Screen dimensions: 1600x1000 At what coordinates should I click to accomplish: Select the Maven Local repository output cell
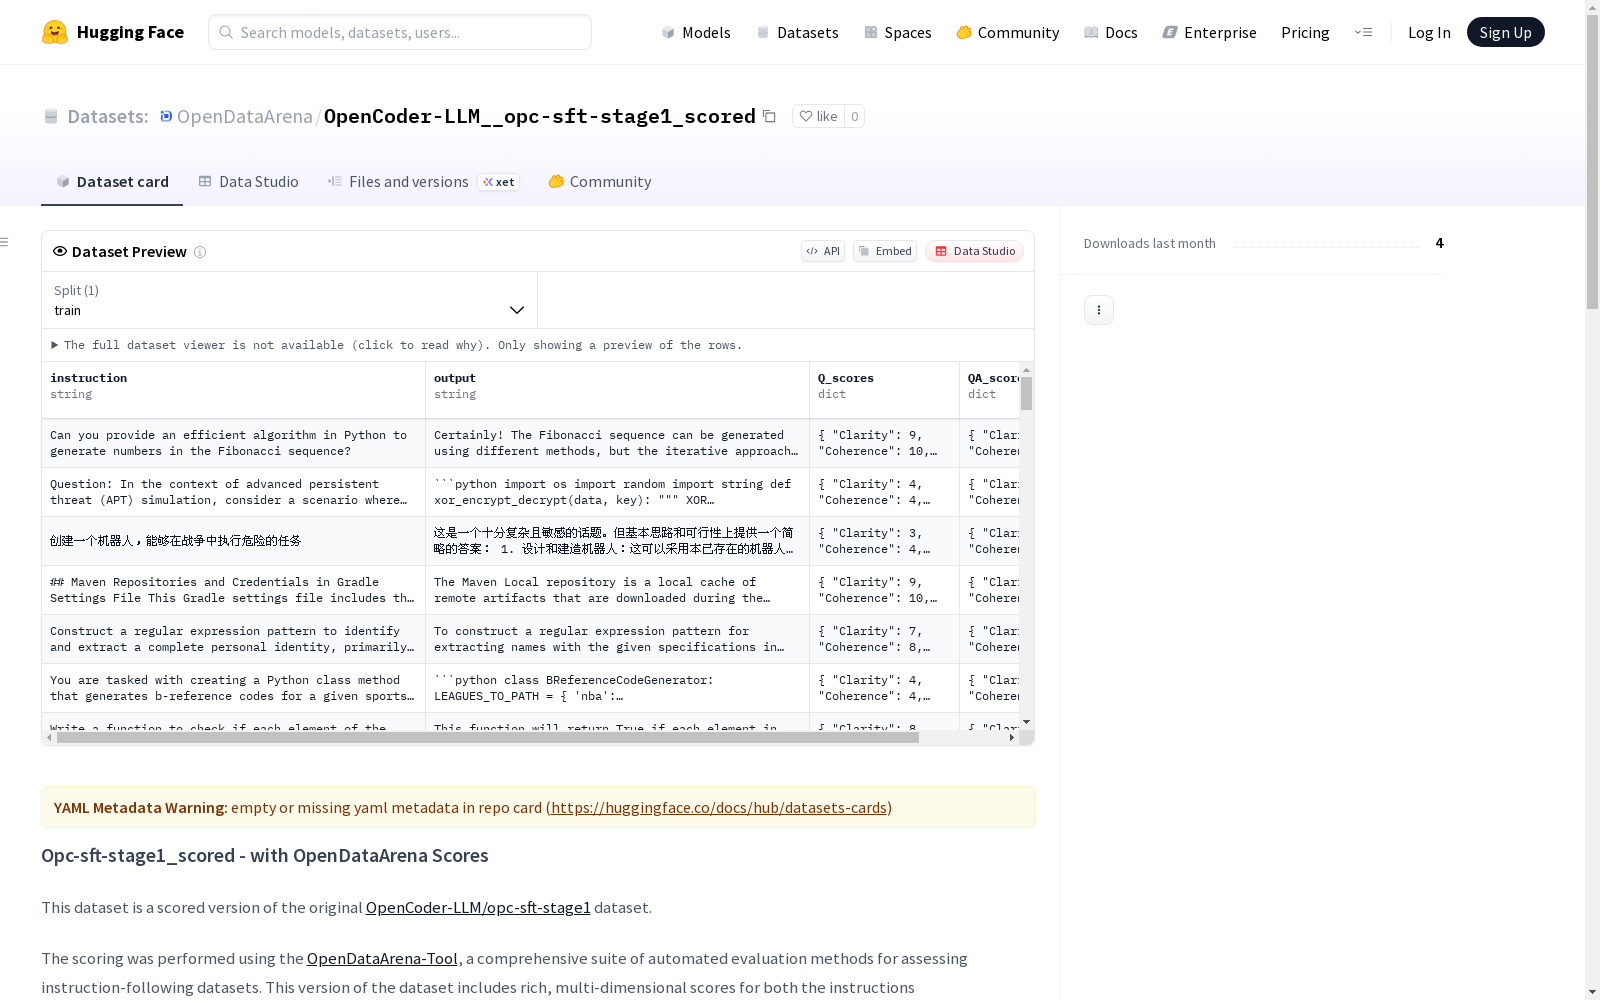[x=618, y=590]
